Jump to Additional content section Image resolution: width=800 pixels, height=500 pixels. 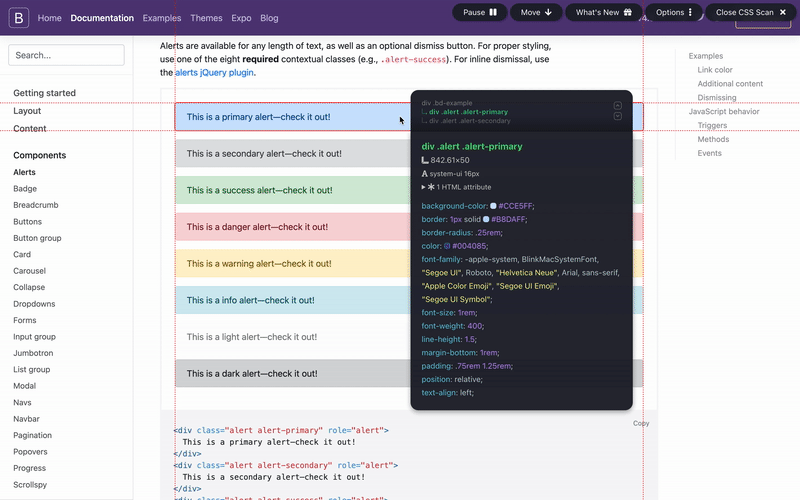point(730,84)
